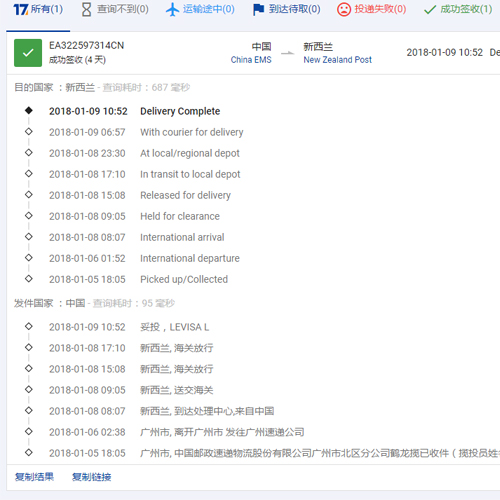
Task: Click the 目的国家：新西兰 header
Action: [55, 87]
